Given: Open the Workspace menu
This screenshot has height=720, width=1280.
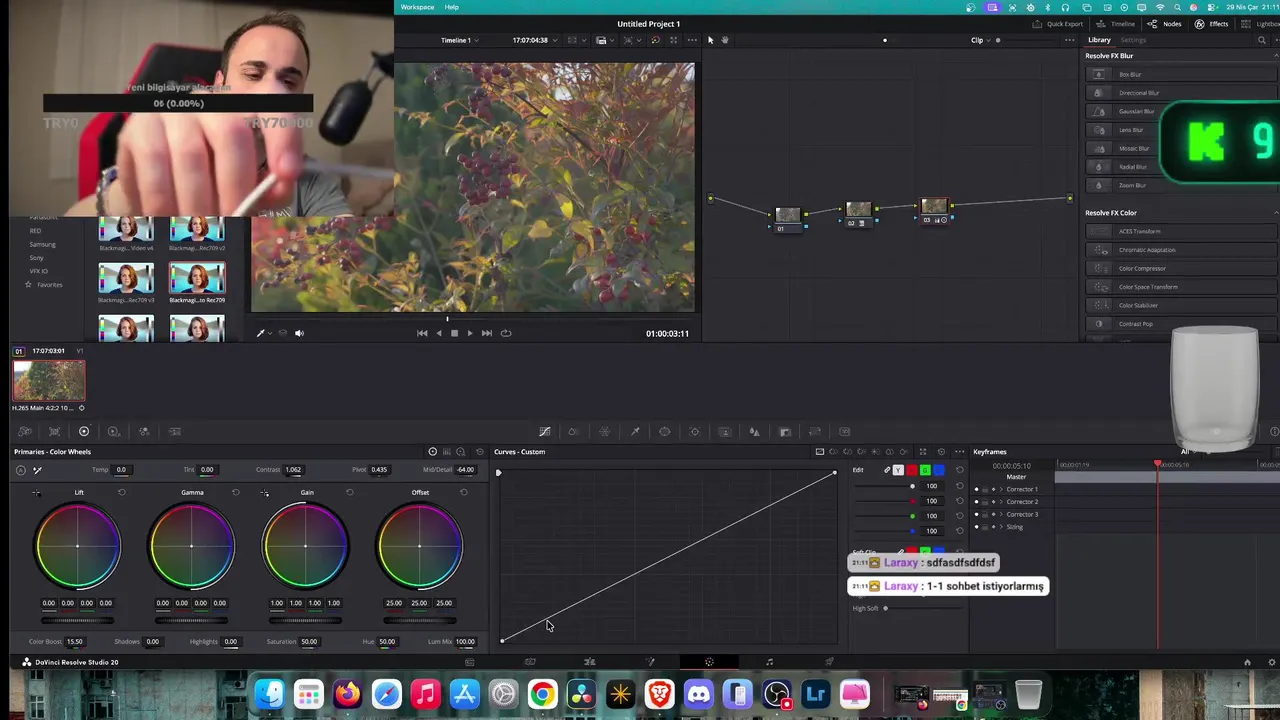Looking at the screenshot, I should pos(418,7).
